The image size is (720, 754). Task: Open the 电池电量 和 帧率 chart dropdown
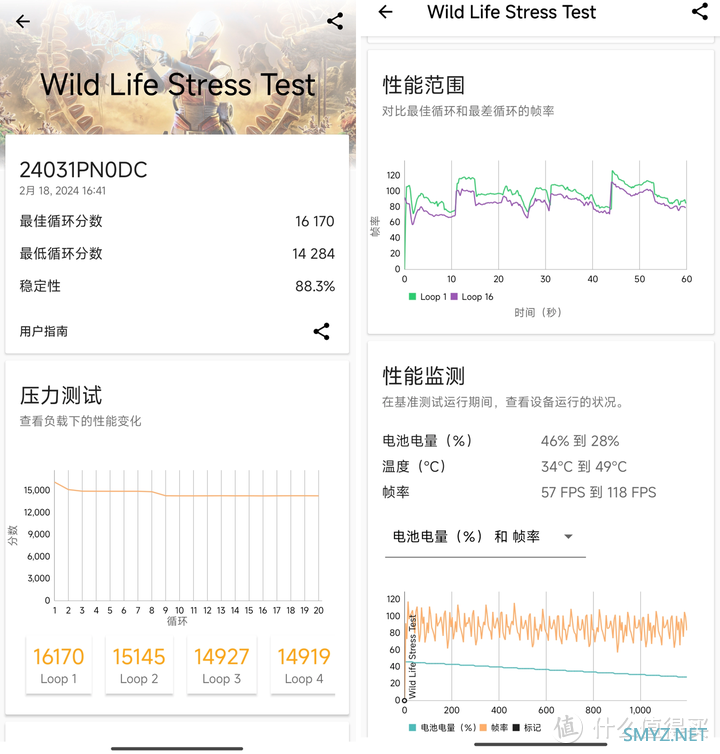pyautogui.click(x=485, y=537)
